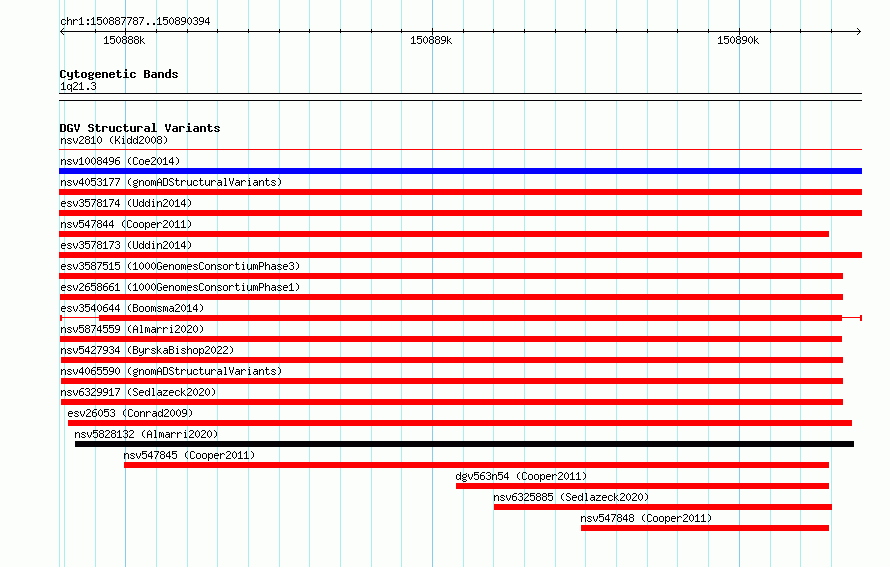Click the nsv5874559 (Almarri2020) label
Image resolution: width=890 pixels, height=567 pixels.
[x=132, y=329]
